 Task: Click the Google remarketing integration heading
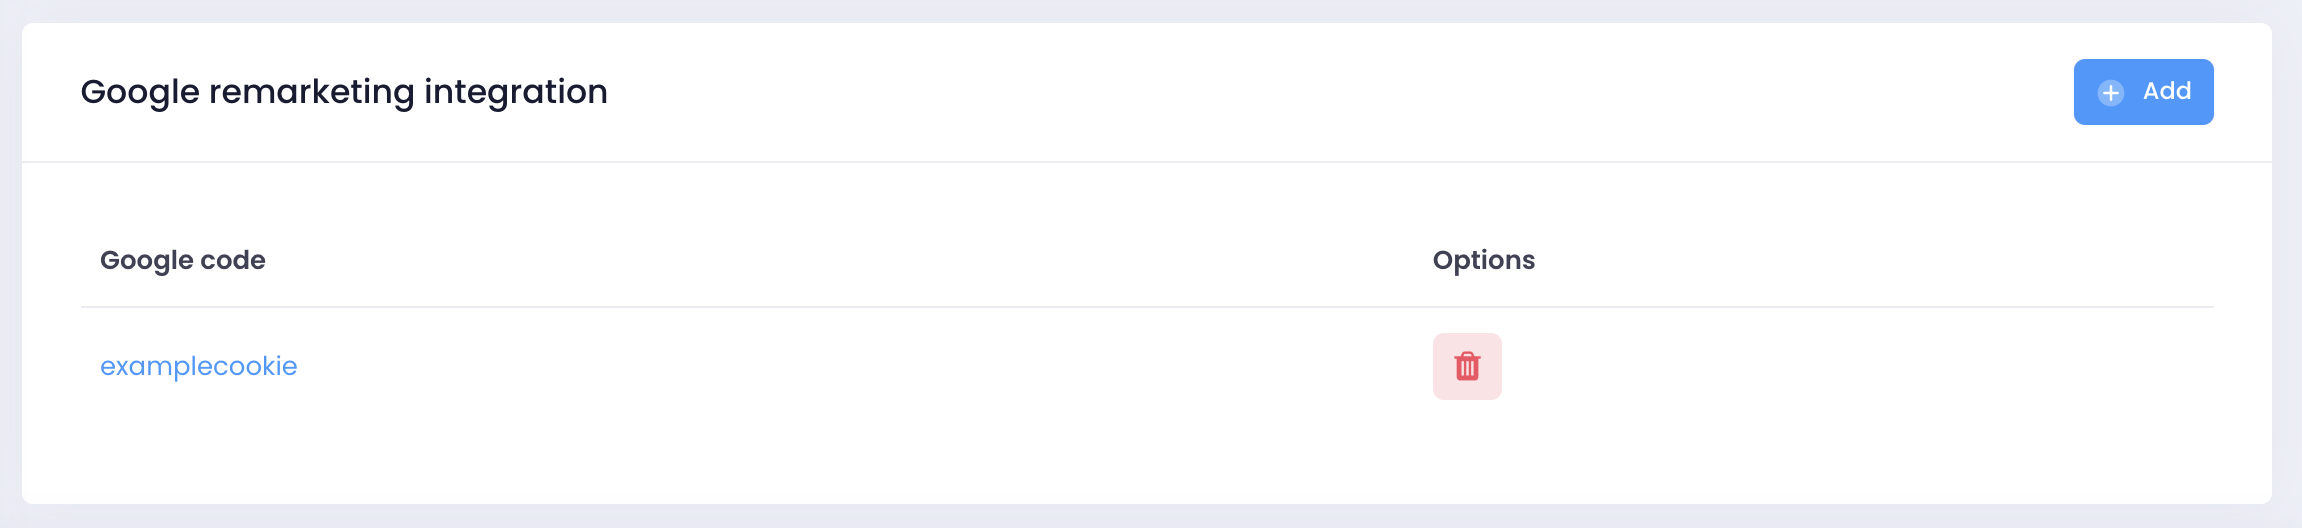(344, 92)
